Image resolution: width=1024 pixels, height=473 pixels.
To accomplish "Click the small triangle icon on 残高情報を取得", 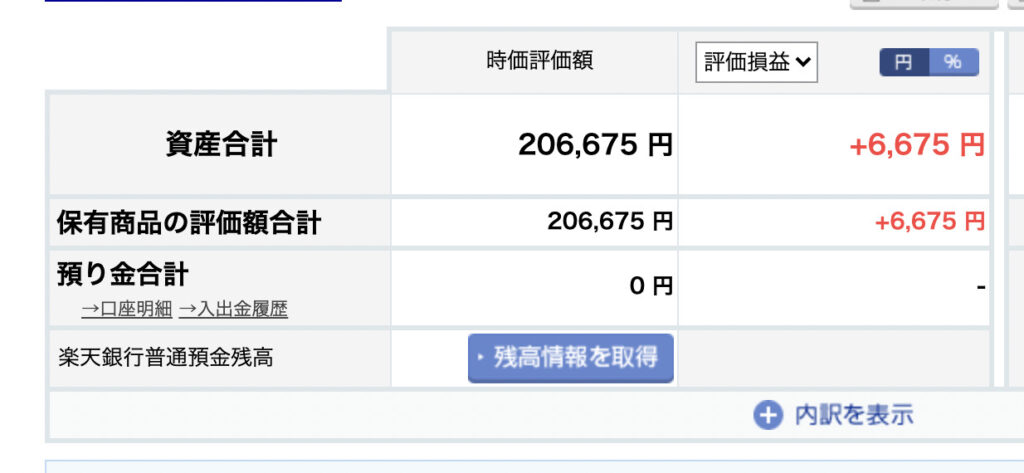I will (481, 357).
